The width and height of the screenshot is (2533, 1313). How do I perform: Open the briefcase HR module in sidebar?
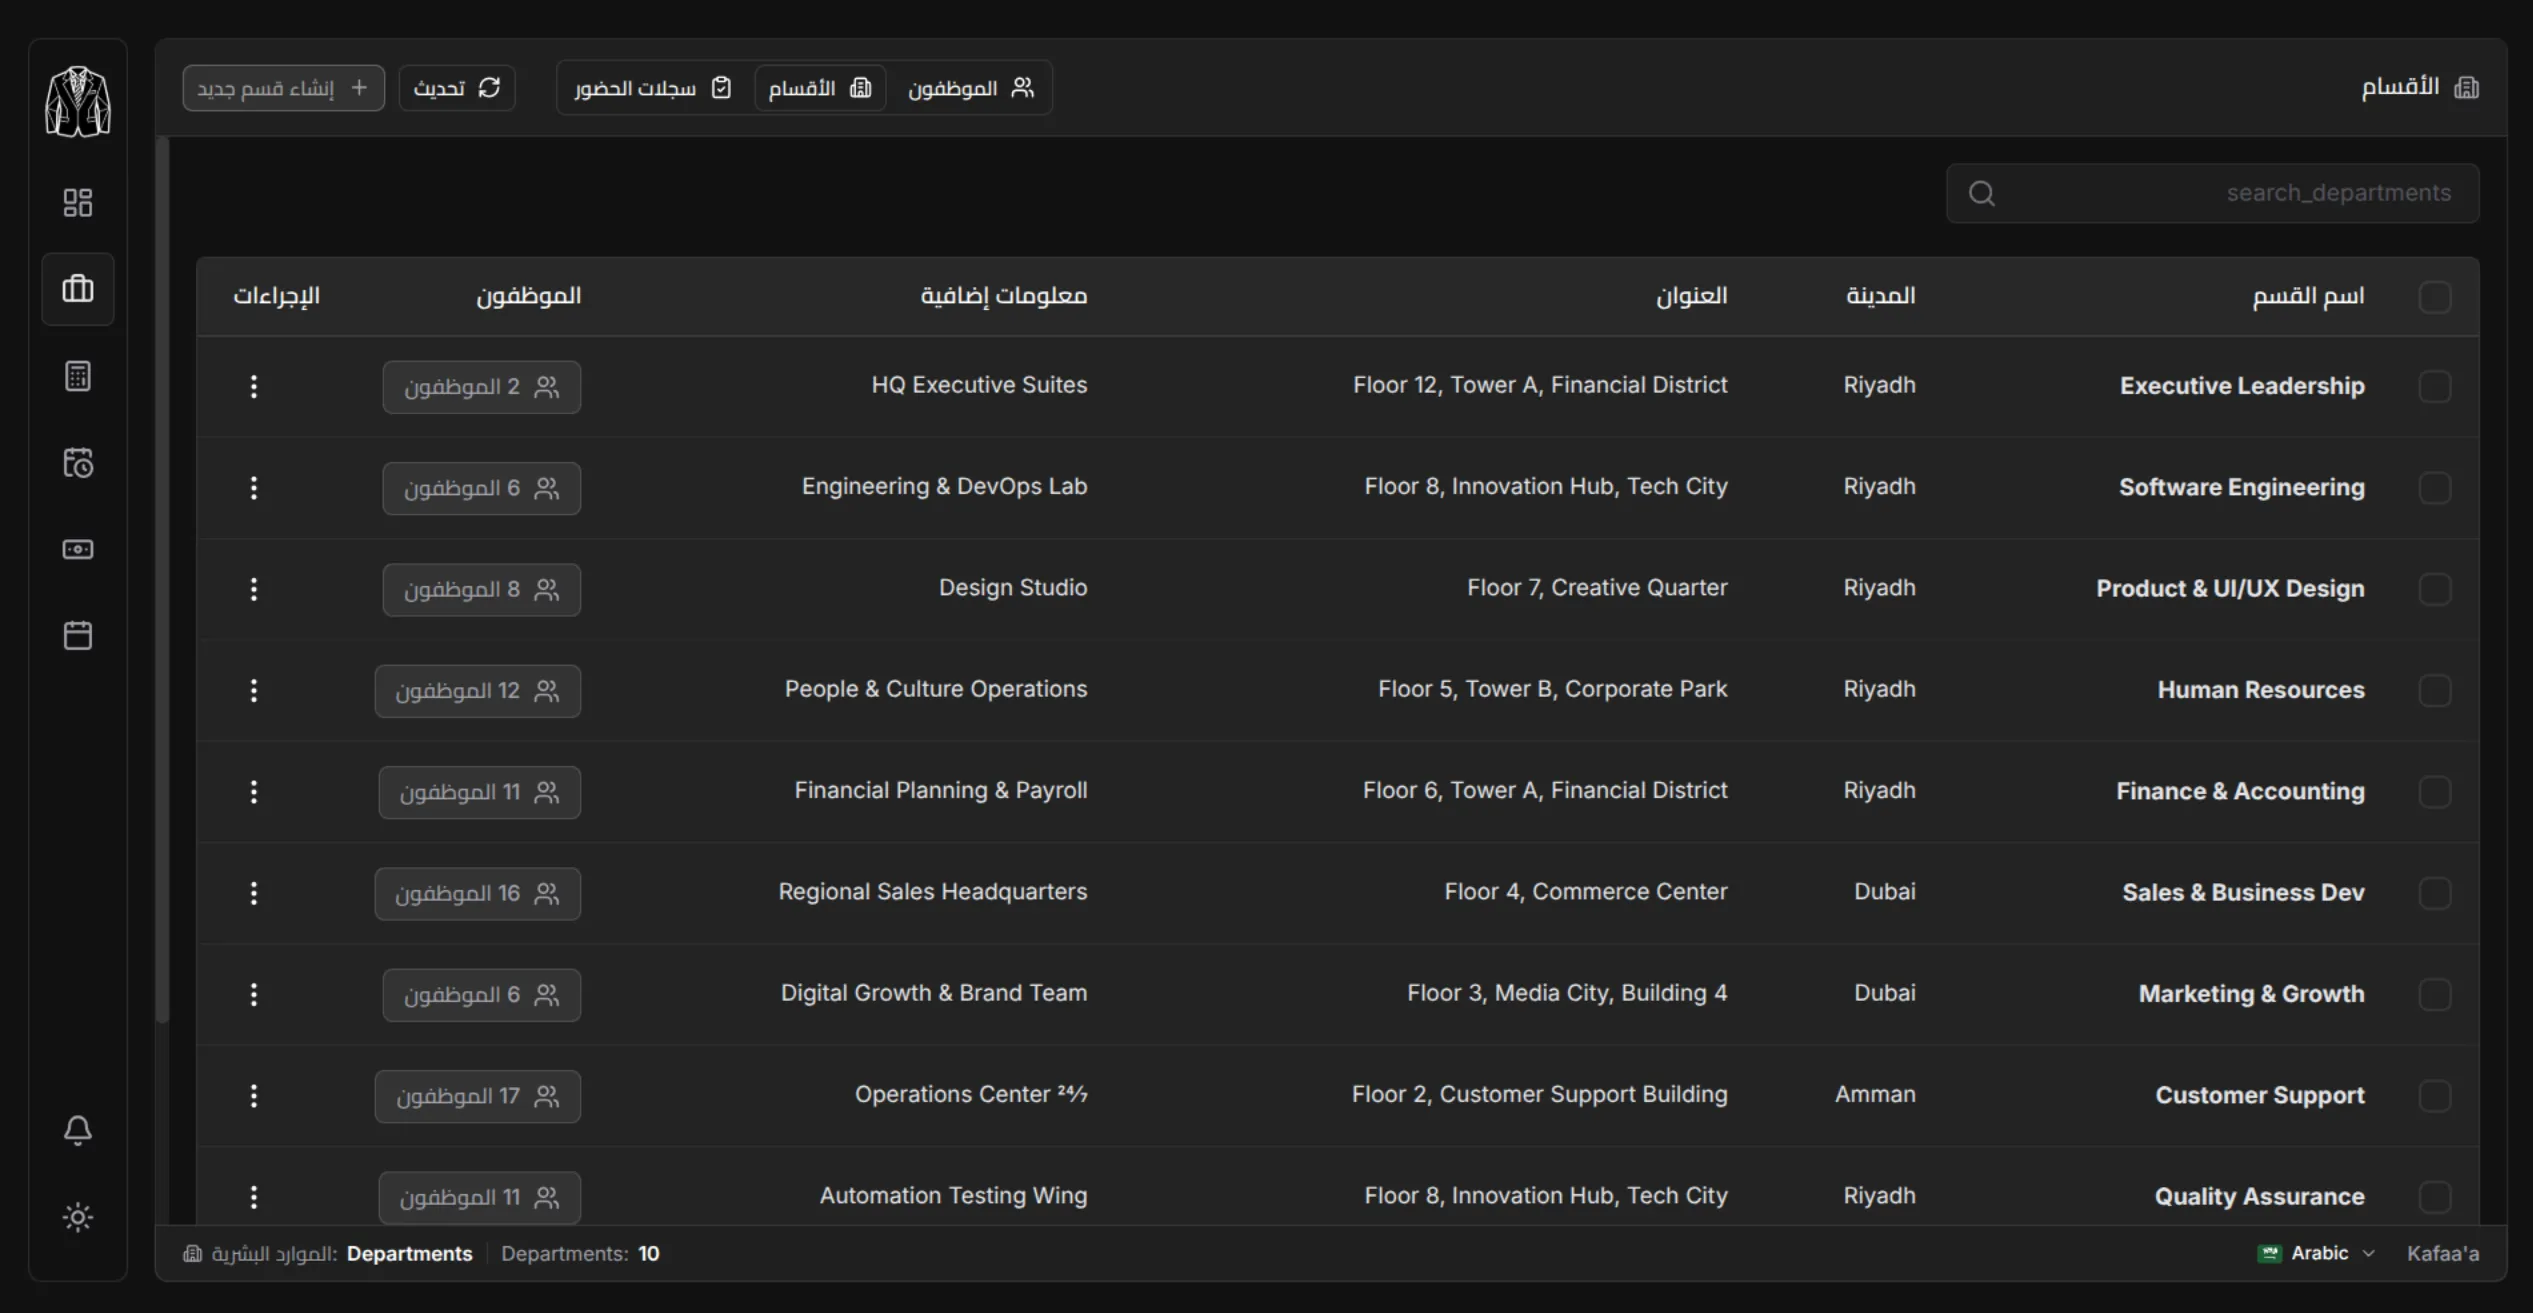(x=78, y=289)
